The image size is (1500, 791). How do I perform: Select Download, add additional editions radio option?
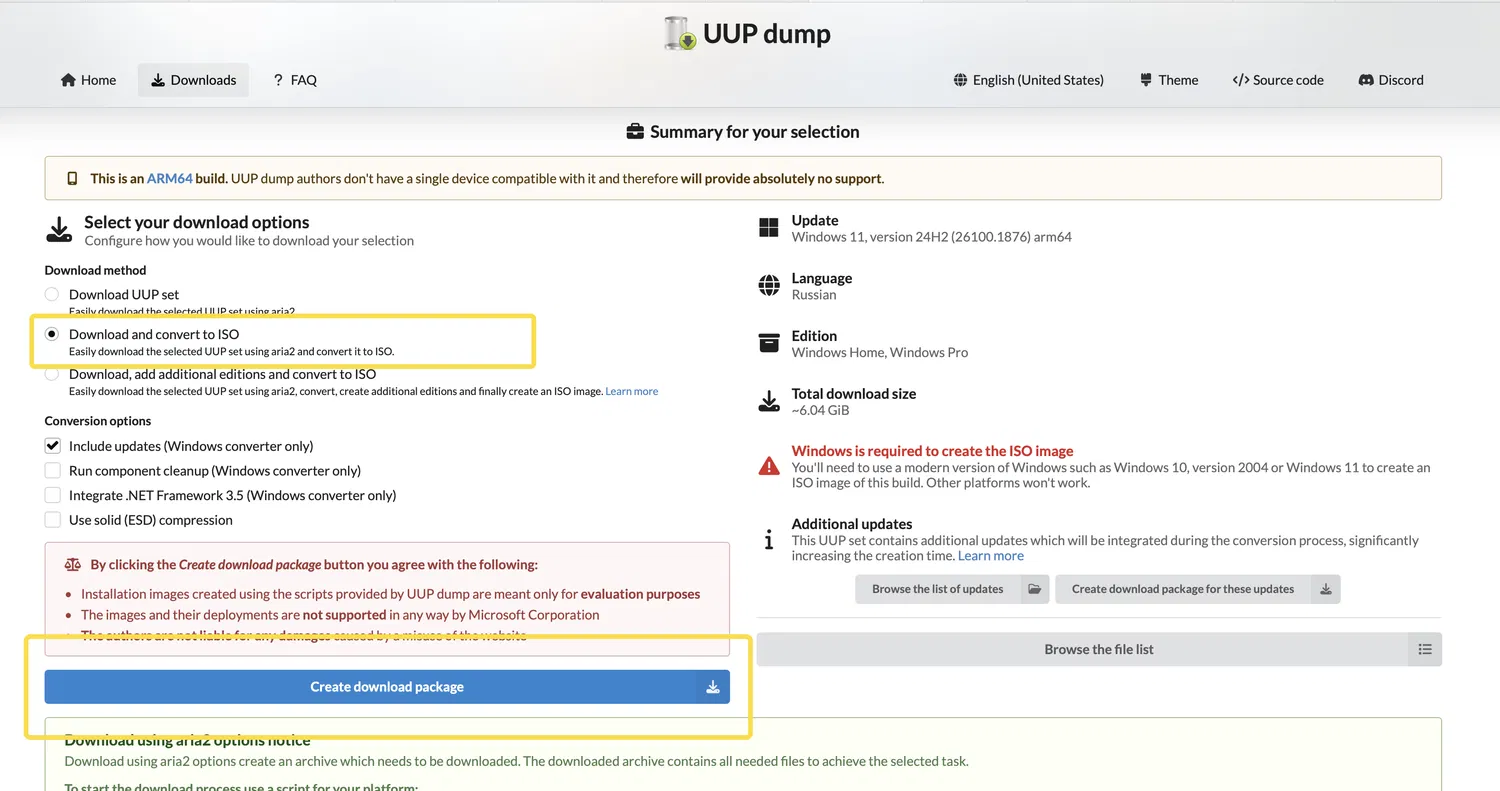[52, 374]
